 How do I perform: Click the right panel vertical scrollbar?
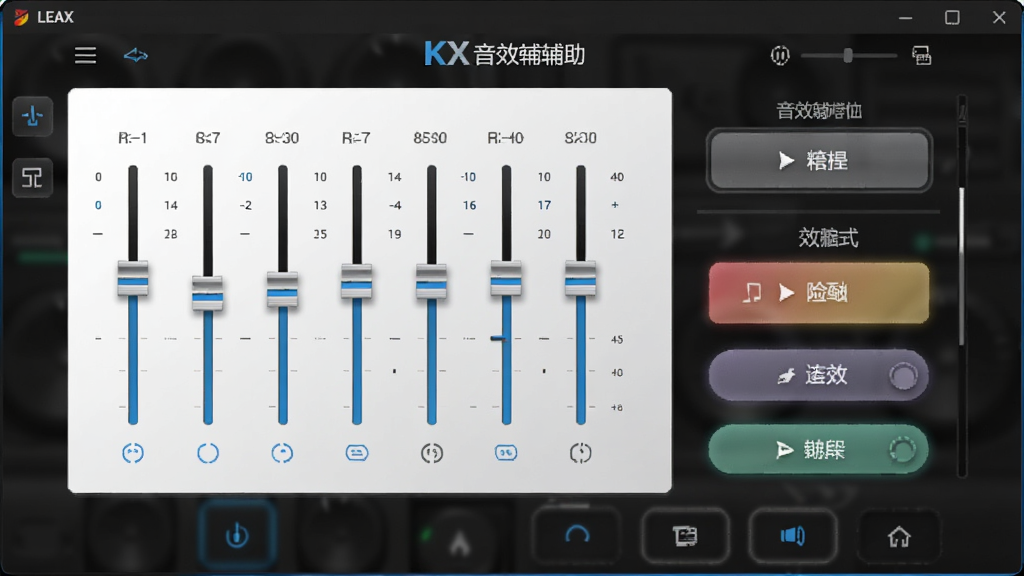pos(961,266)
